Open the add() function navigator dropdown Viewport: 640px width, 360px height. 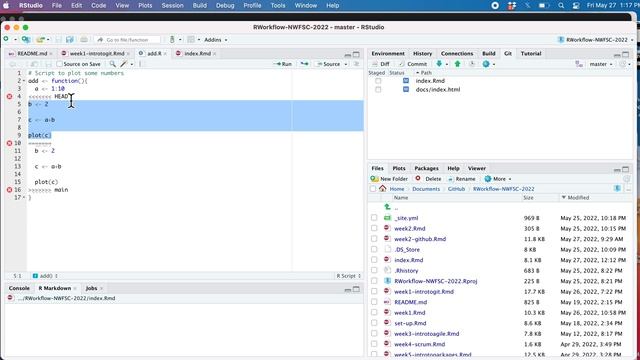pos(45,276)
